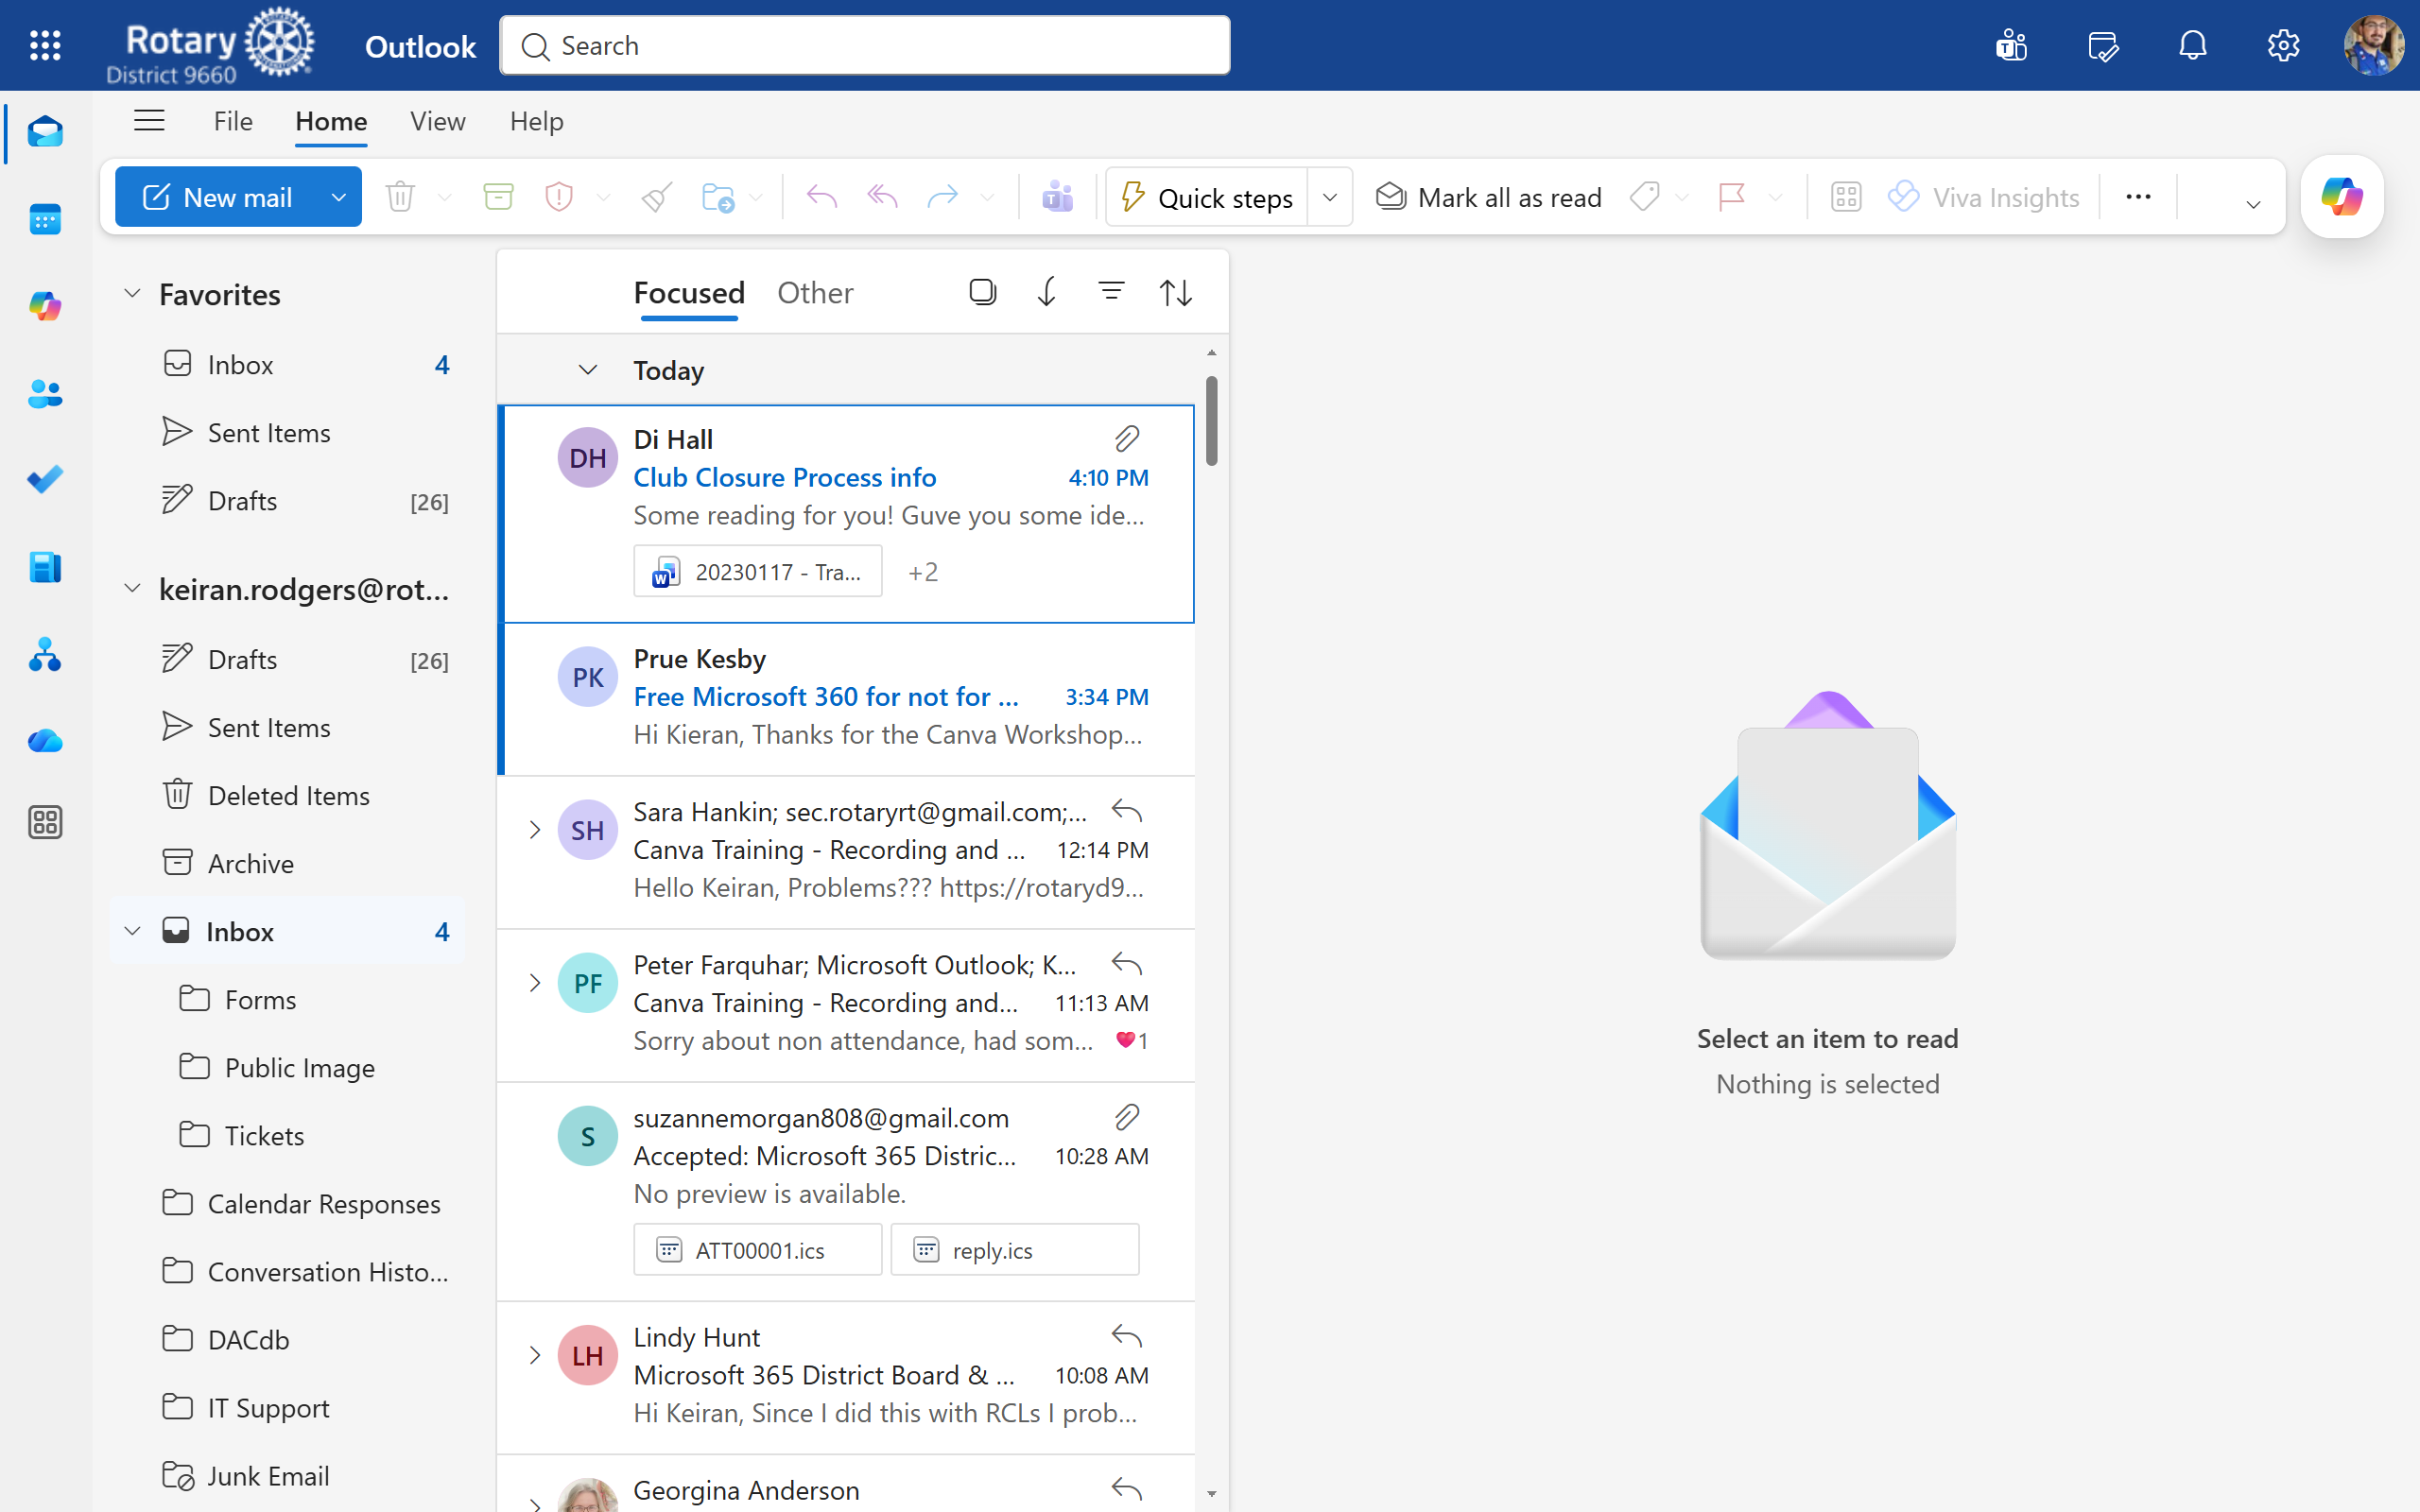This screenshot has width=2420, height=1512.
Task: Click the Reply arrow in ribbon
Action: click(821, 197)
